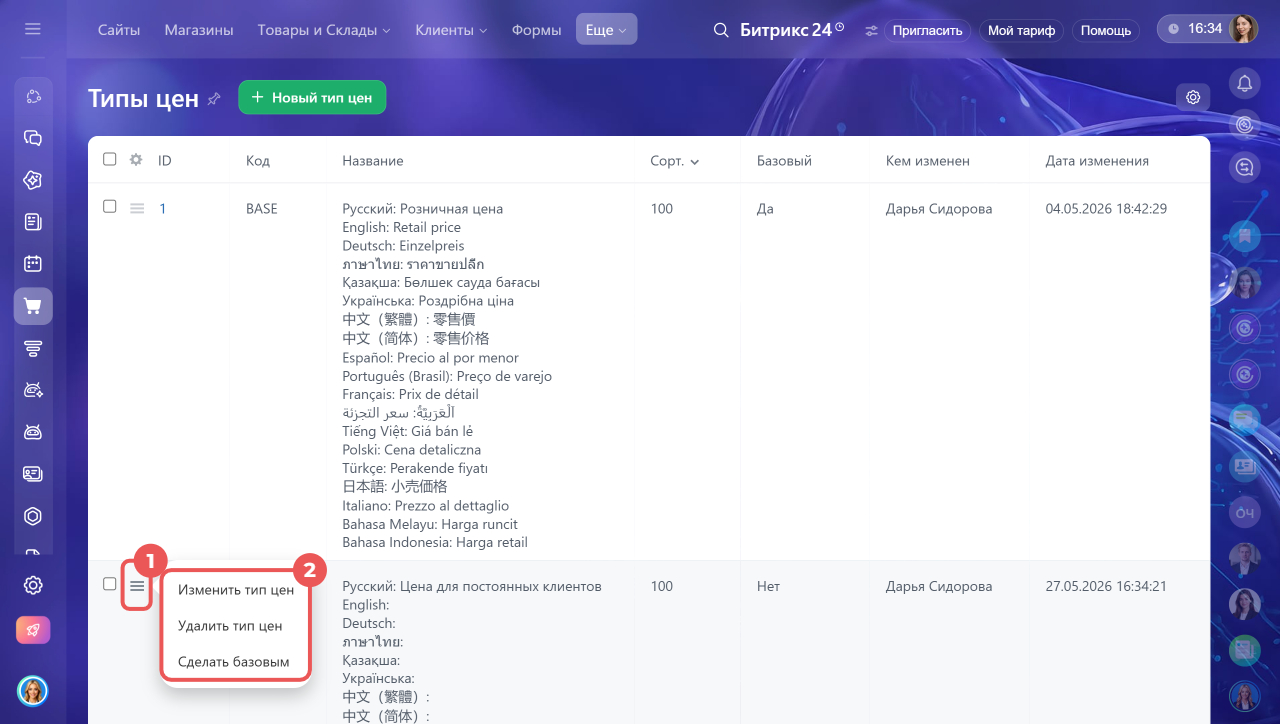Open the Еще dropdown menu

point(606,30)
